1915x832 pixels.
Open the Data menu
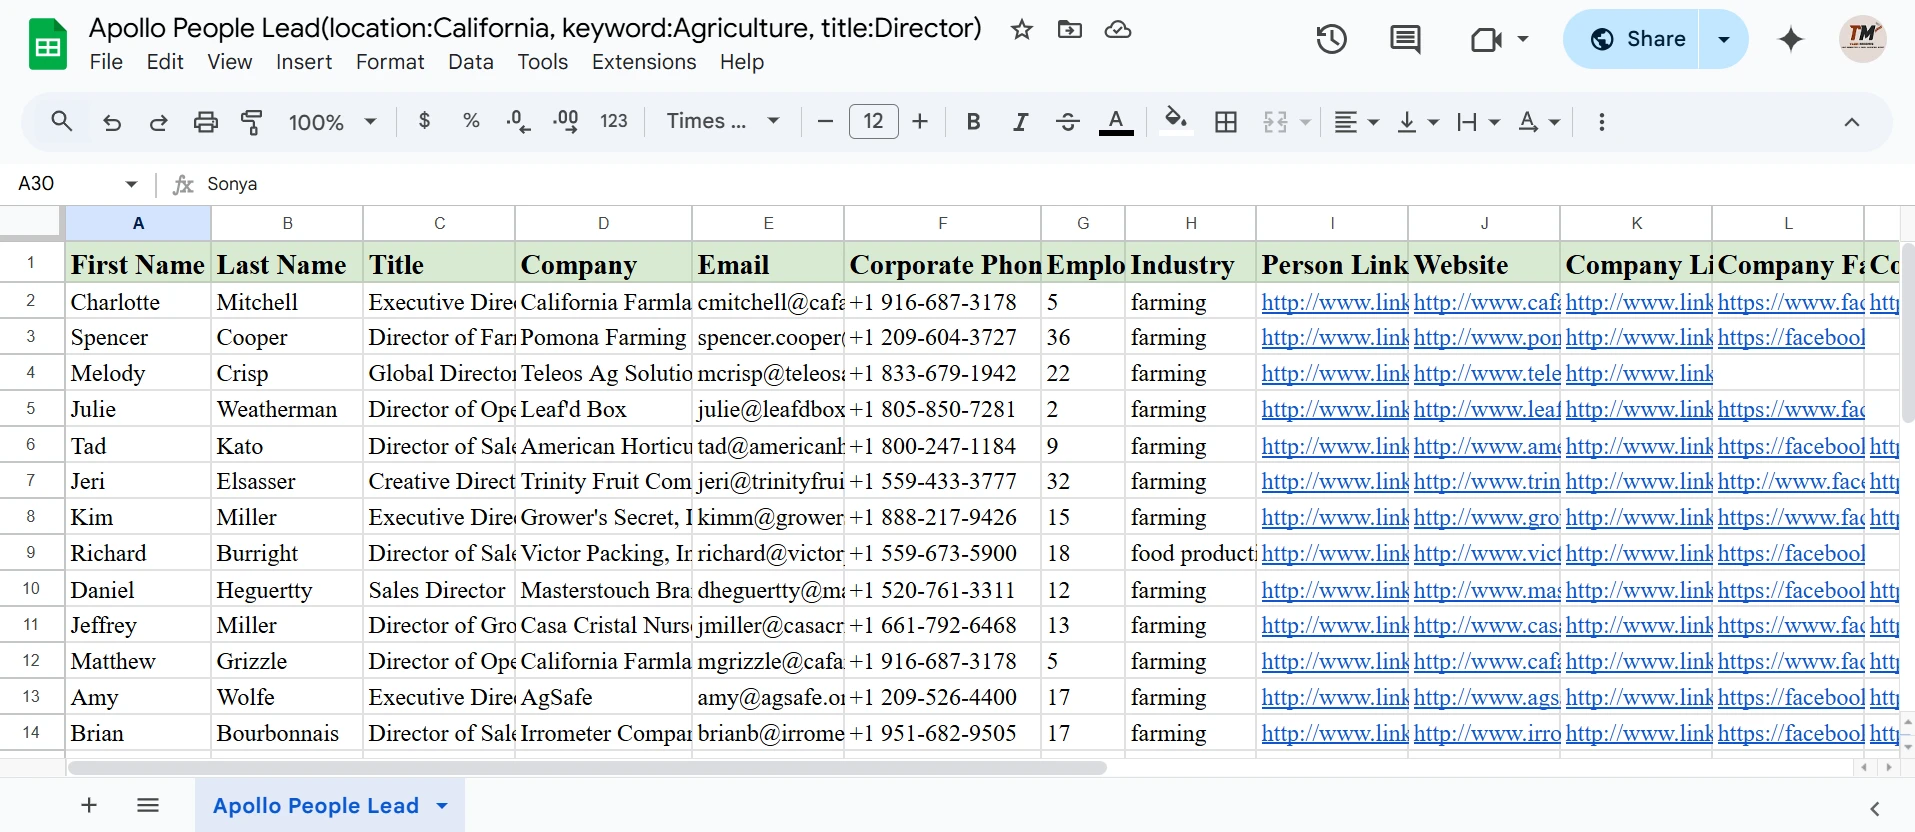pyautogui.click(x=471, y=62)
